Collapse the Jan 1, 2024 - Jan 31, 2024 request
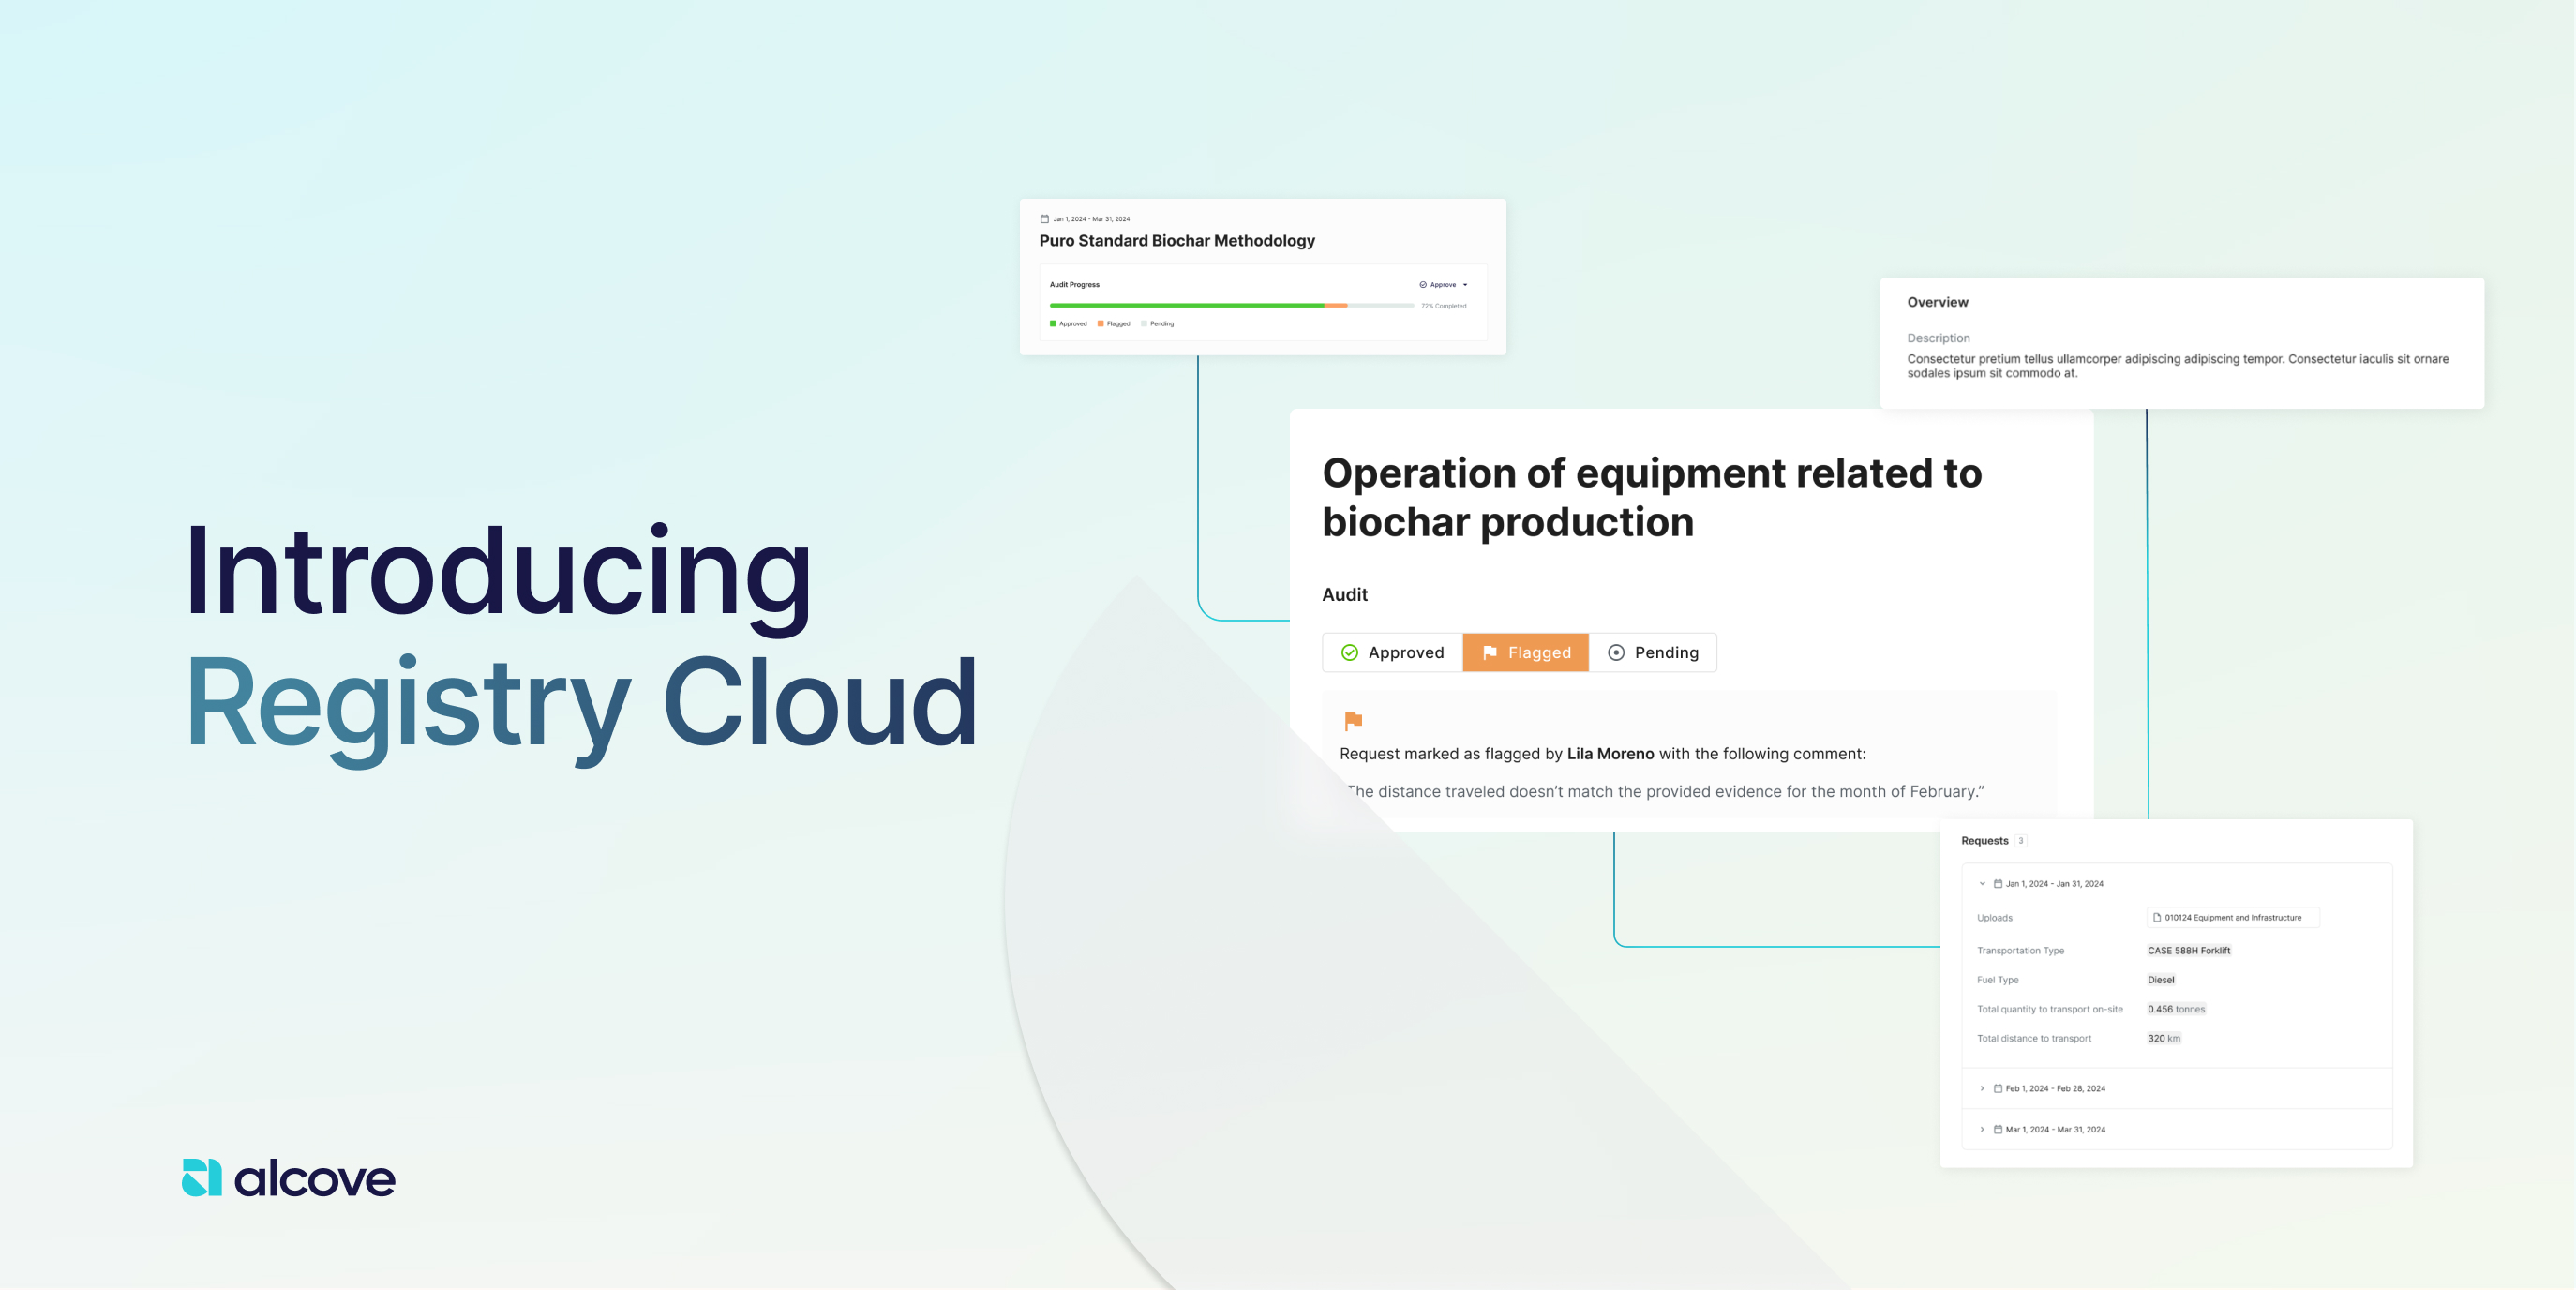 point(1983,884)
